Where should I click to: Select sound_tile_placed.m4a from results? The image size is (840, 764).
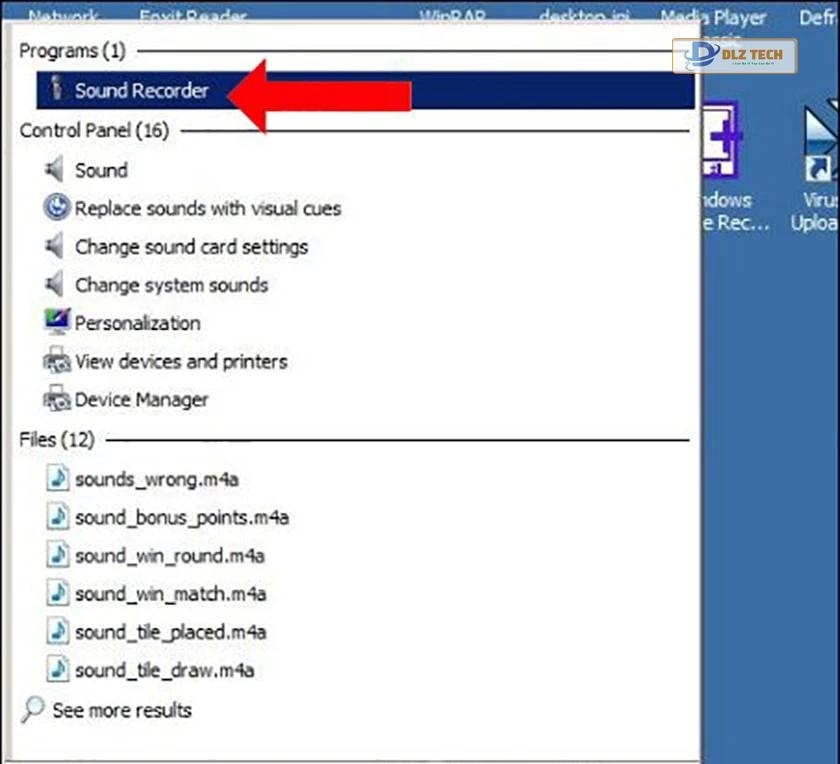click(x=170, y=632)
